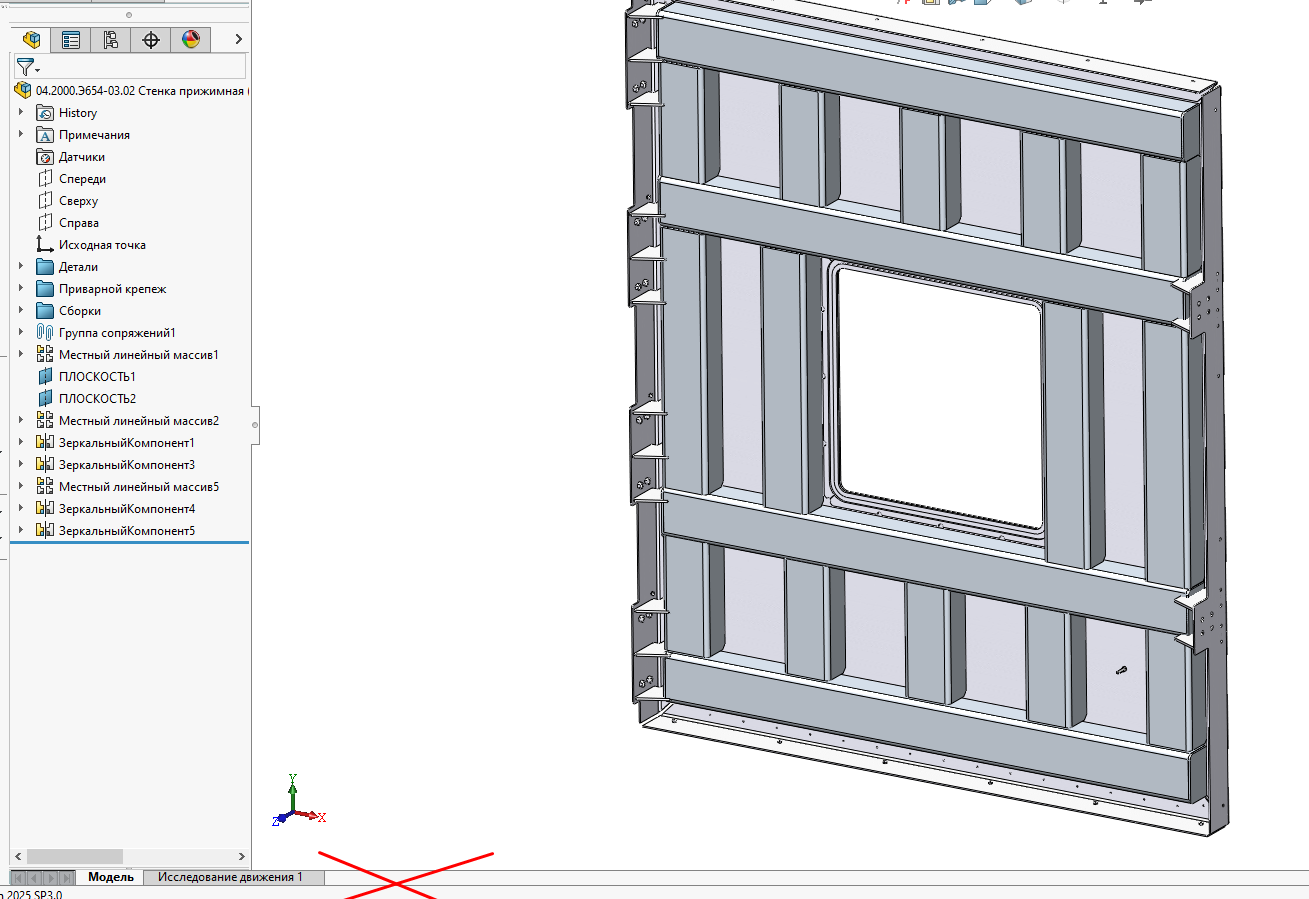Image resolution: width=1309 pixels, height=899 pixels.
Task: Switch to the PropertyManager tab
Action: [71, 40]
